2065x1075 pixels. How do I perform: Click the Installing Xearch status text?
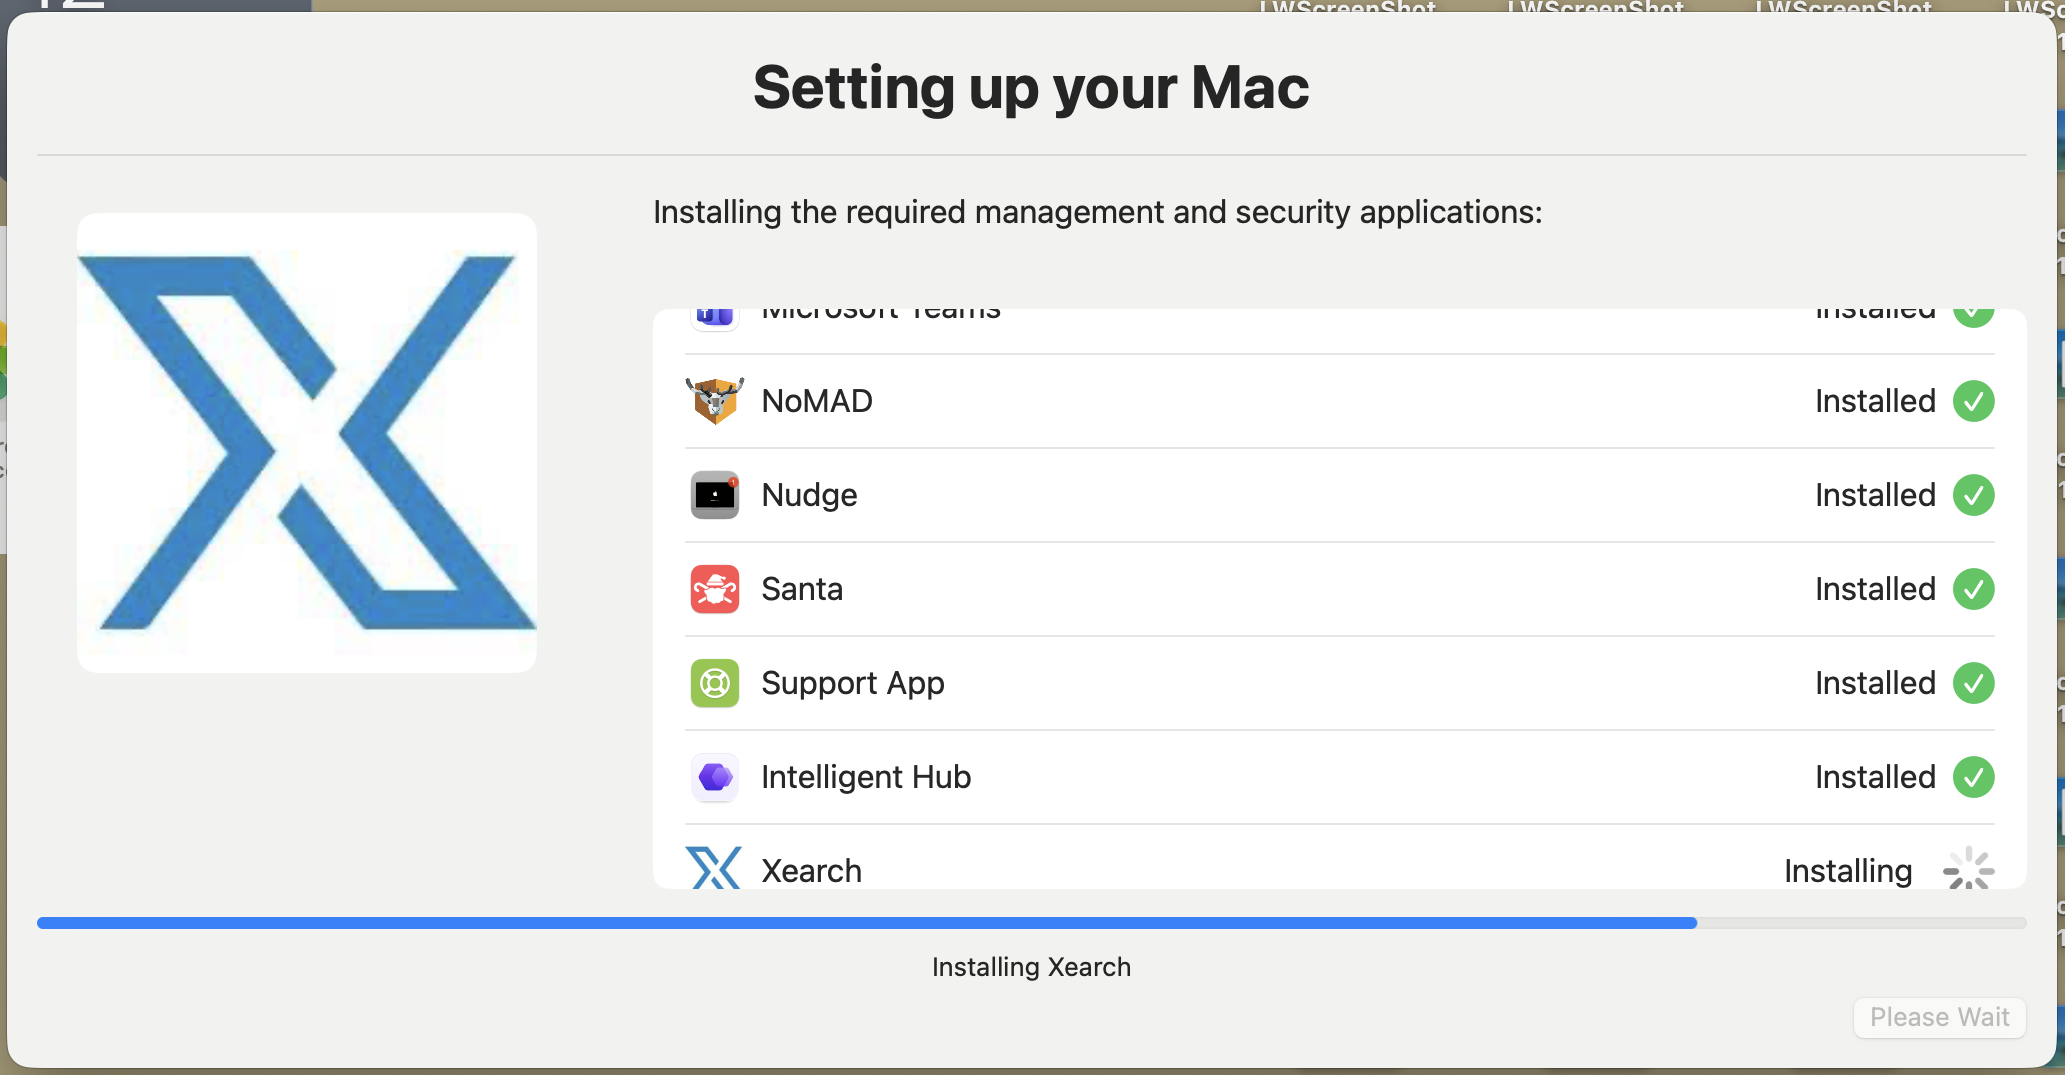pyautogui.click(x=1031, y=967)
